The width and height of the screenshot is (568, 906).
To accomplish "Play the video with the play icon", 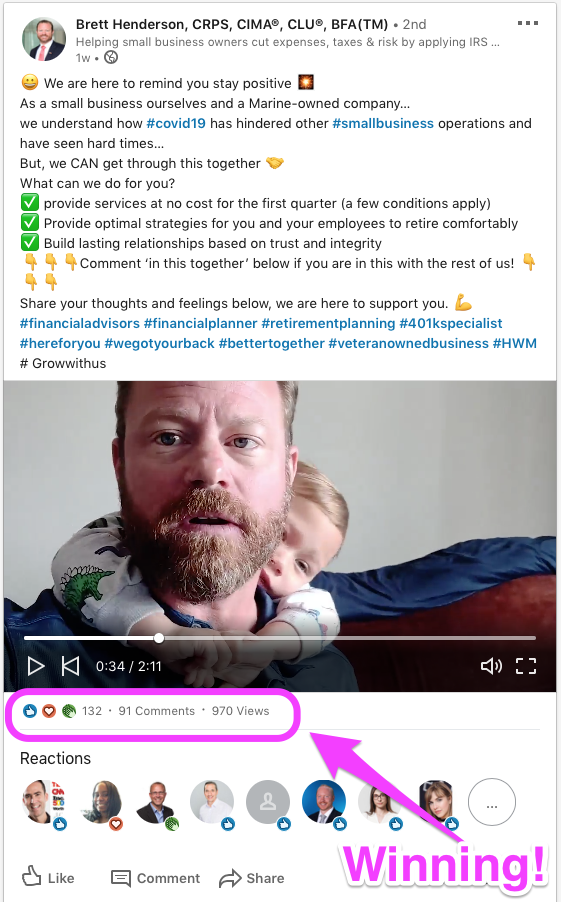I will (x=36, y=666).
